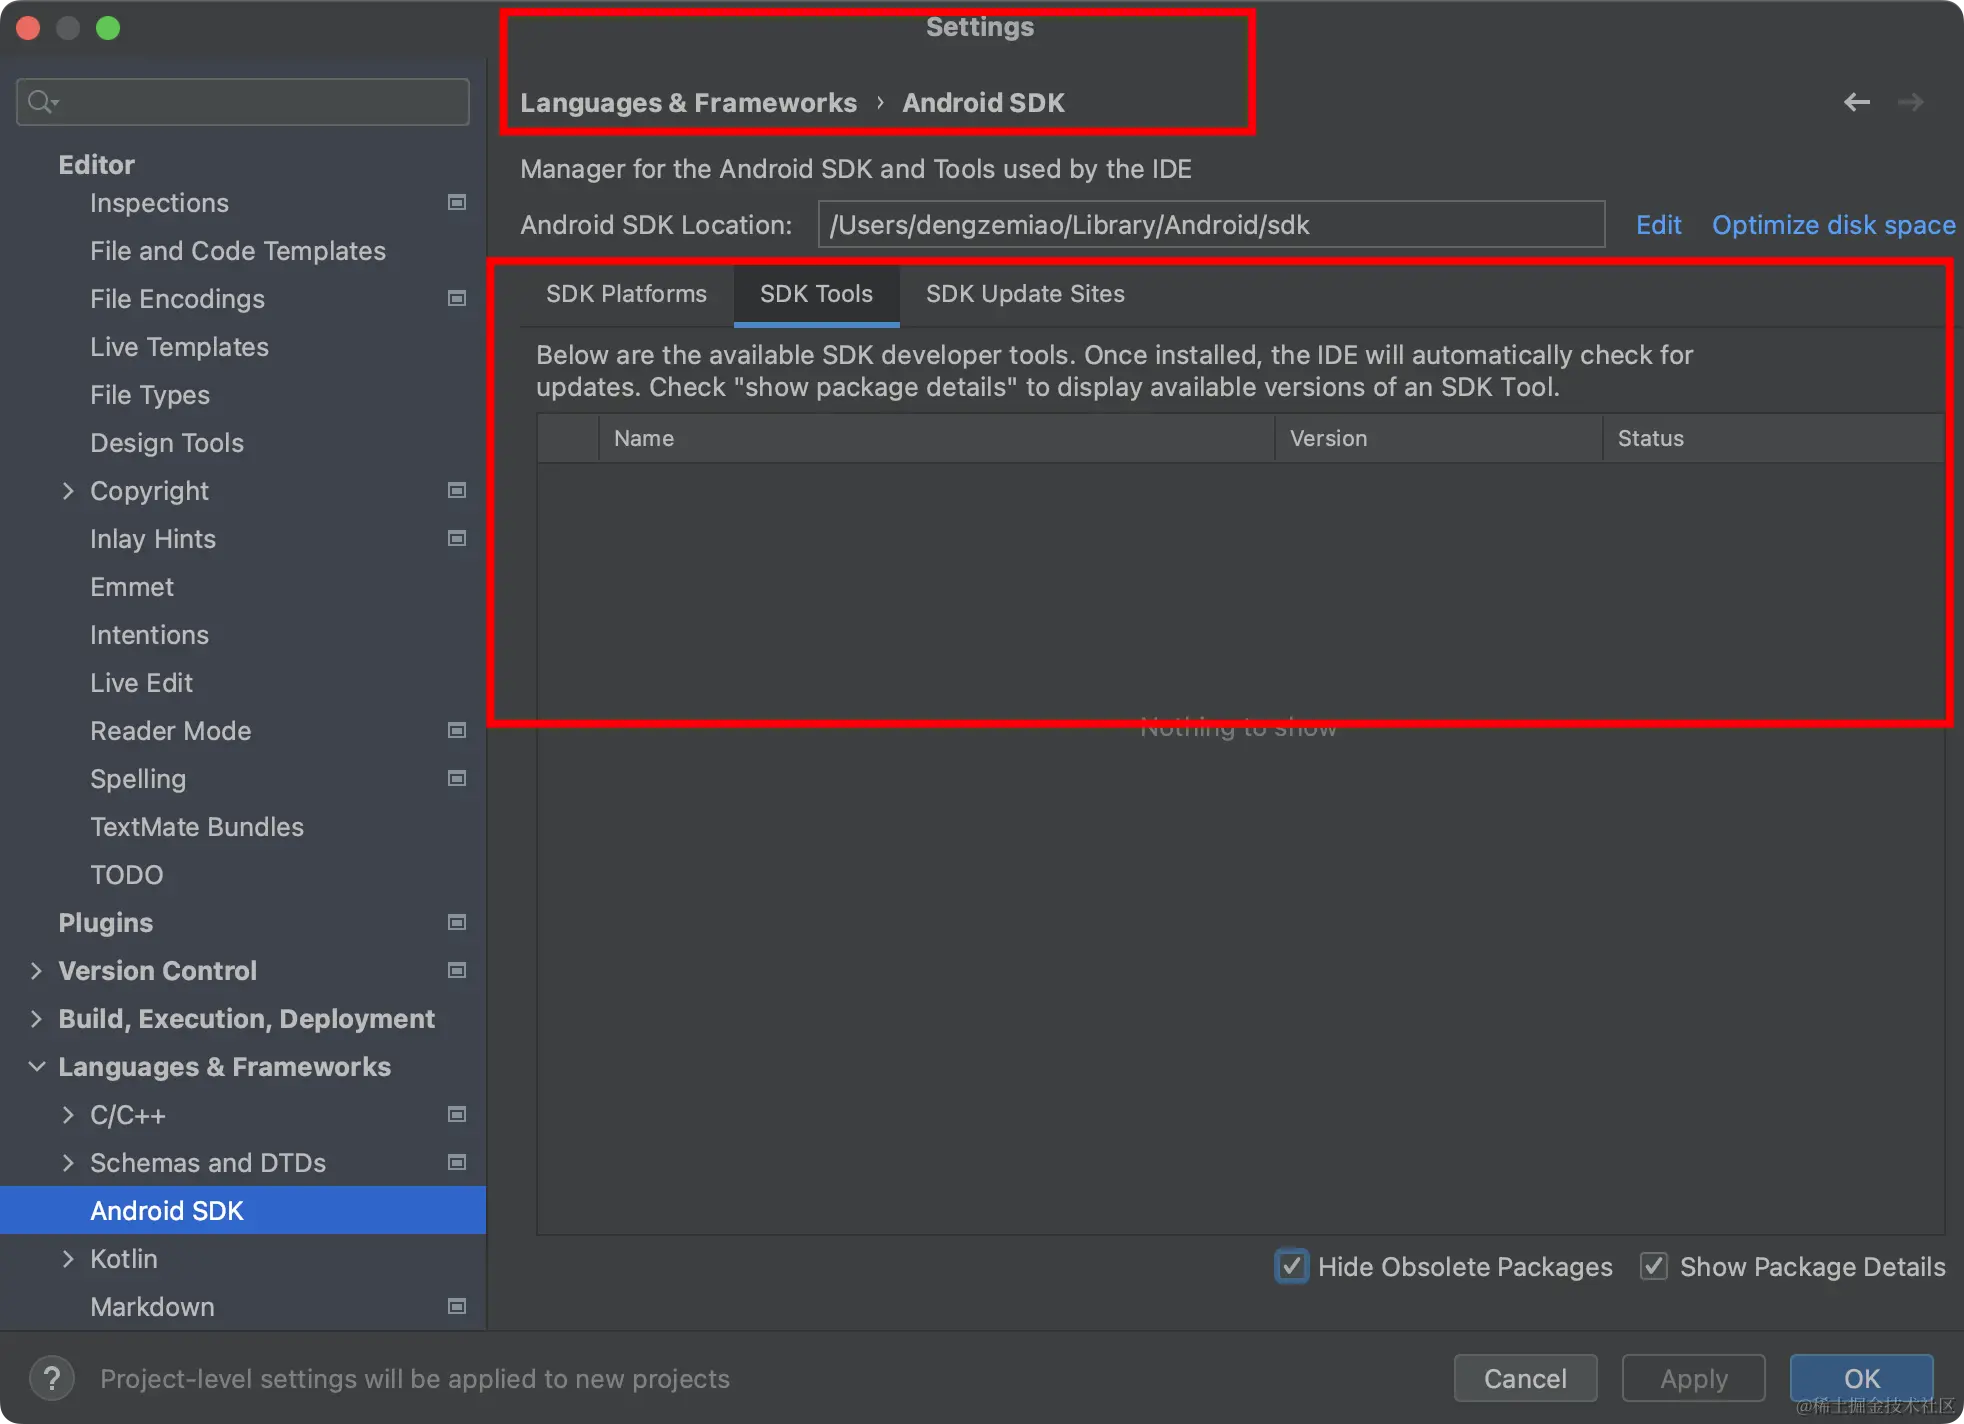
Task: Click the forward navigation arrow icon
Action: click(1910, 102)
